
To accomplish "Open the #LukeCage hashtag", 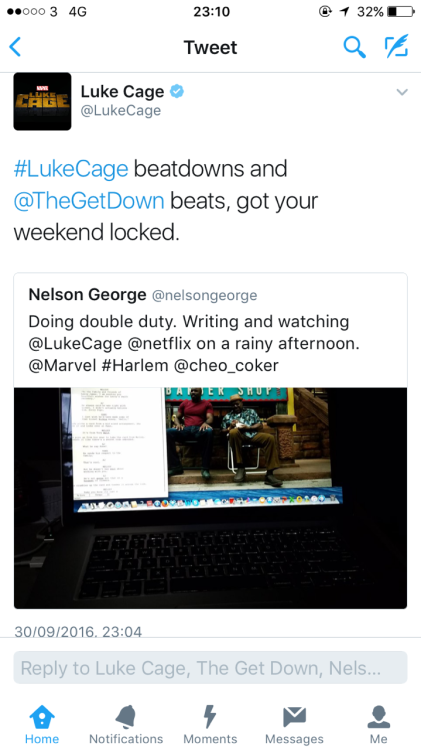I will (x=71, y=169).
